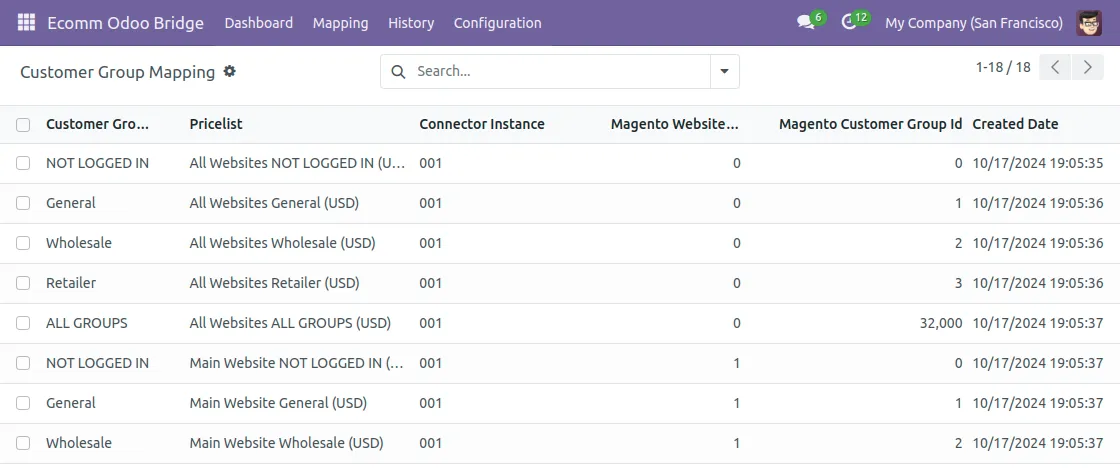Click Connector Instance 001 in Retailer row

(x=431, y=283)
